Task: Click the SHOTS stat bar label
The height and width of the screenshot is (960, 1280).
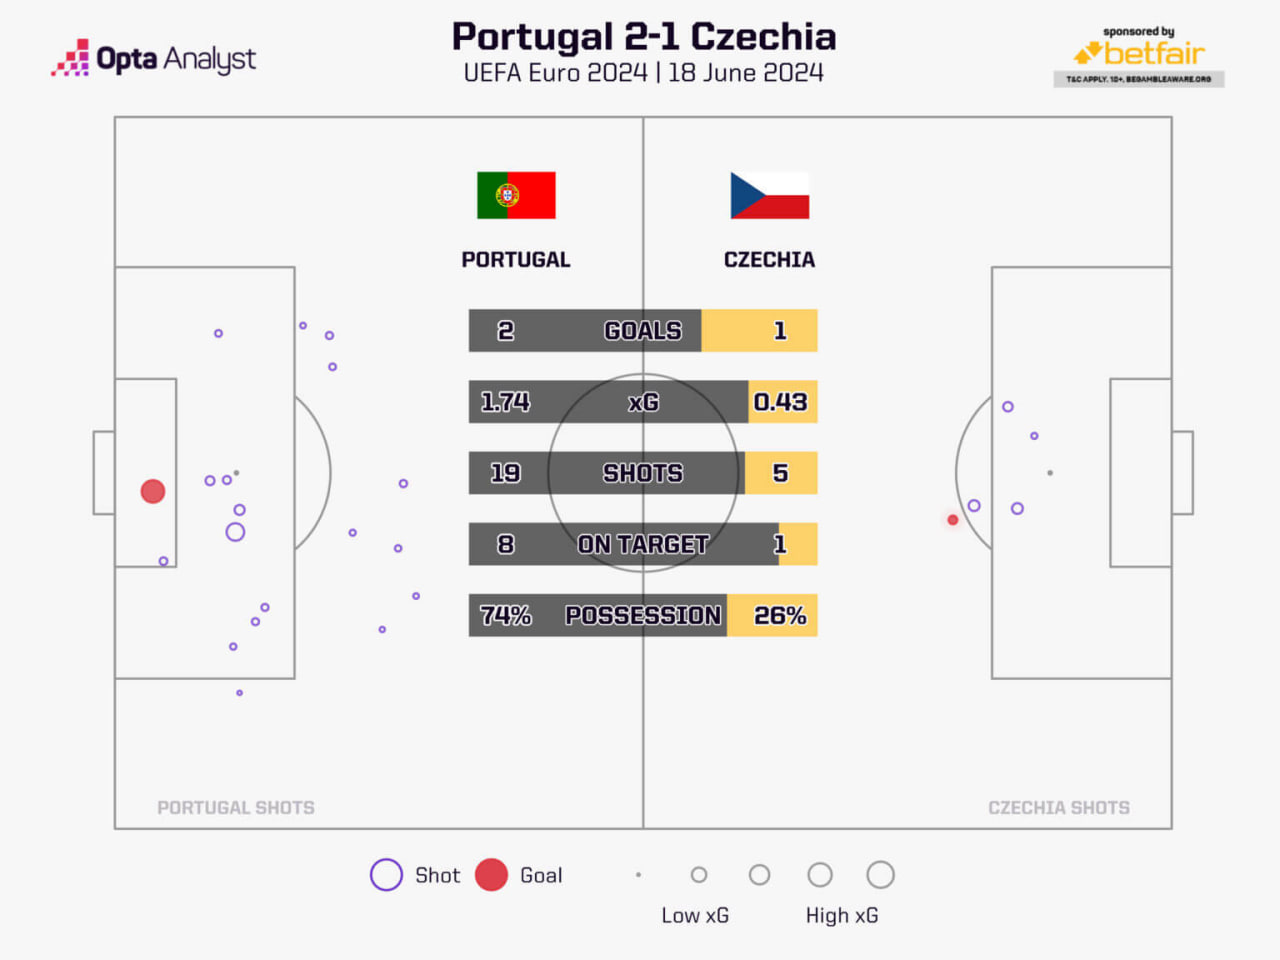Action: (643, 473)
